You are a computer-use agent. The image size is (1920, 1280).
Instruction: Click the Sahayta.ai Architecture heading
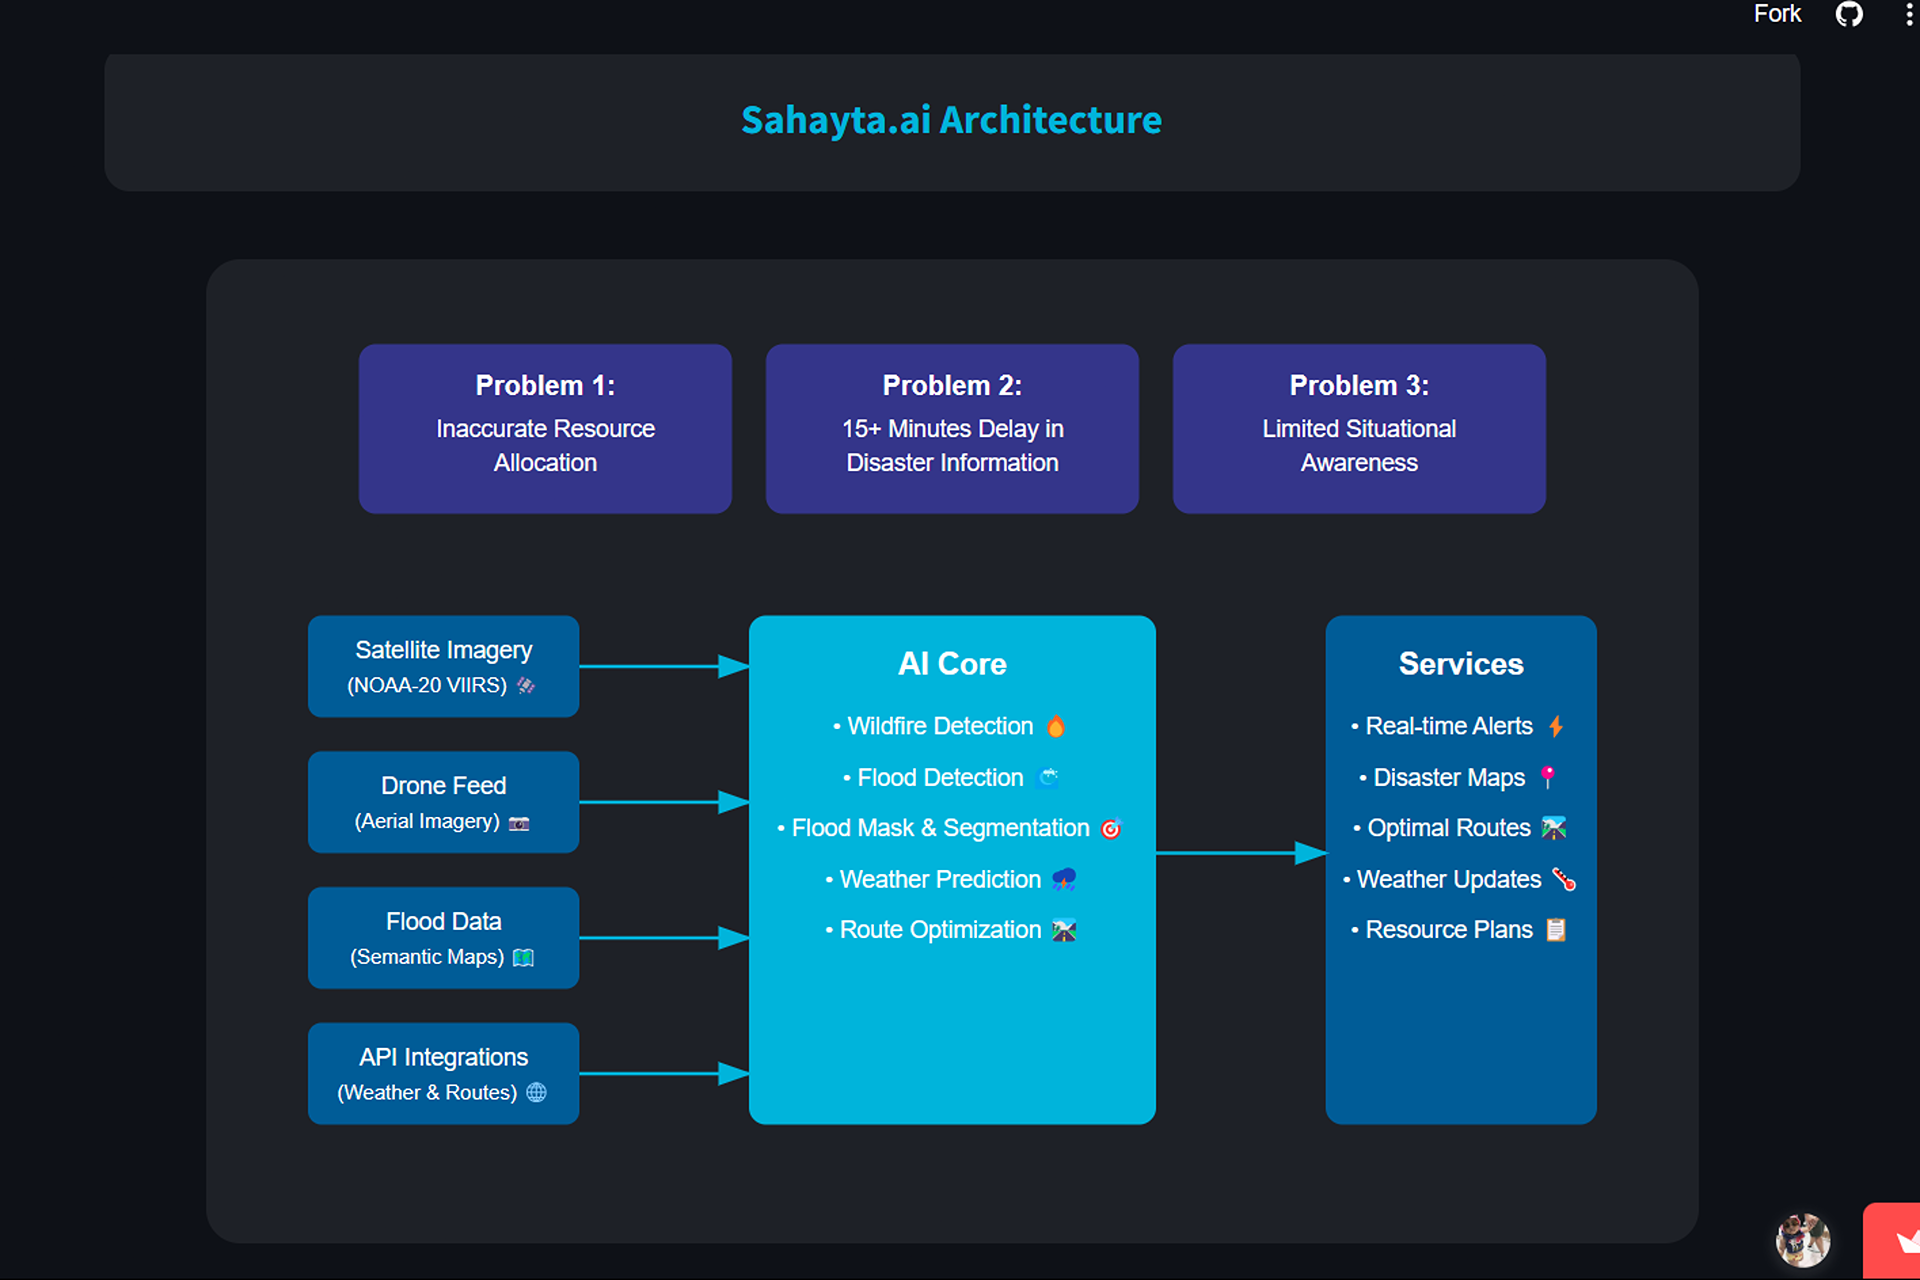[x=951, y=120]
